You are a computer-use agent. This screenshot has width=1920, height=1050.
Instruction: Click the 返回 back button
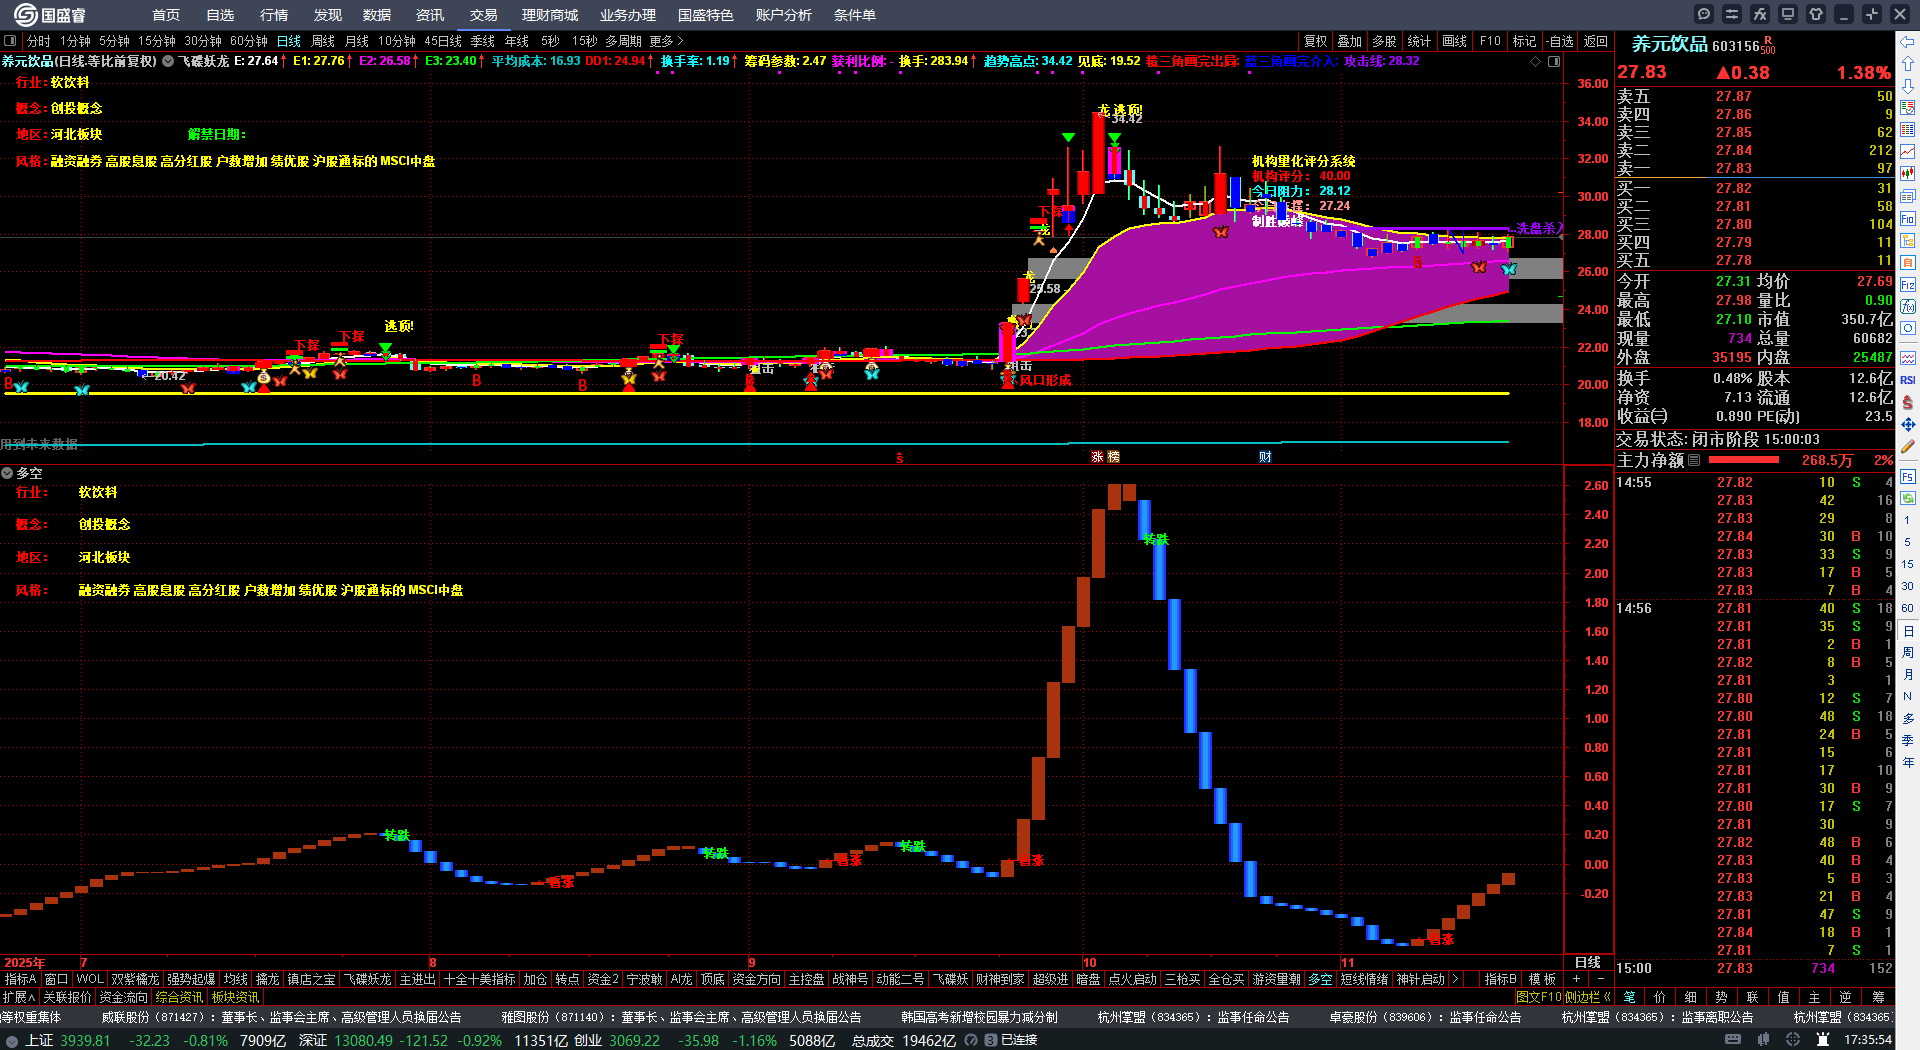tap(1596, 41)
